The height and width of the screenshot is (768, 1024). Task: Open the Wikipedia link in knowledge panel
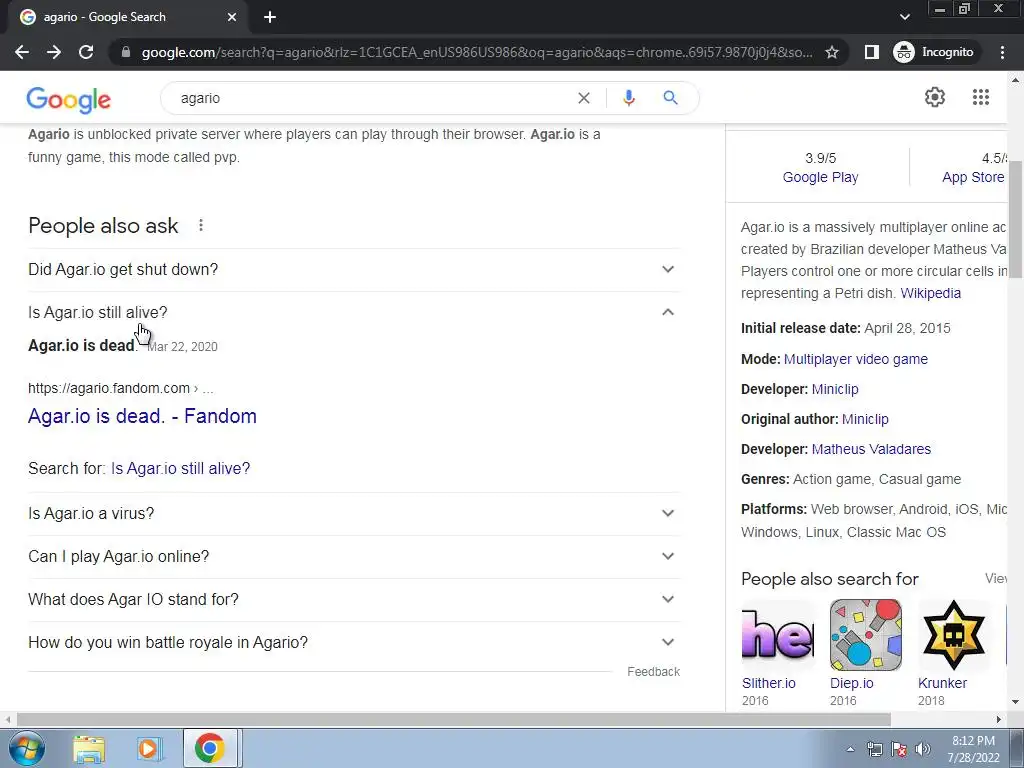click(x=931, y=293)
